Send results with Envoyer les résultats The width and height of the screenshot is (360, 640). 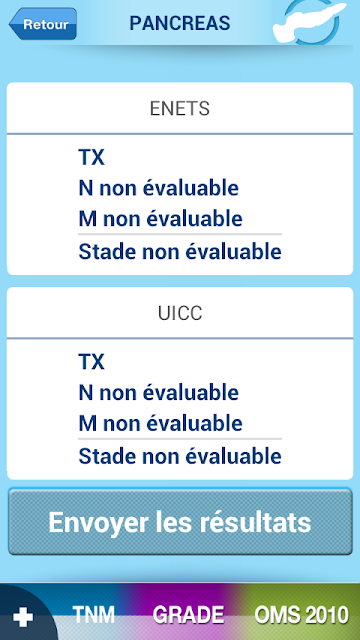(180, 522)
